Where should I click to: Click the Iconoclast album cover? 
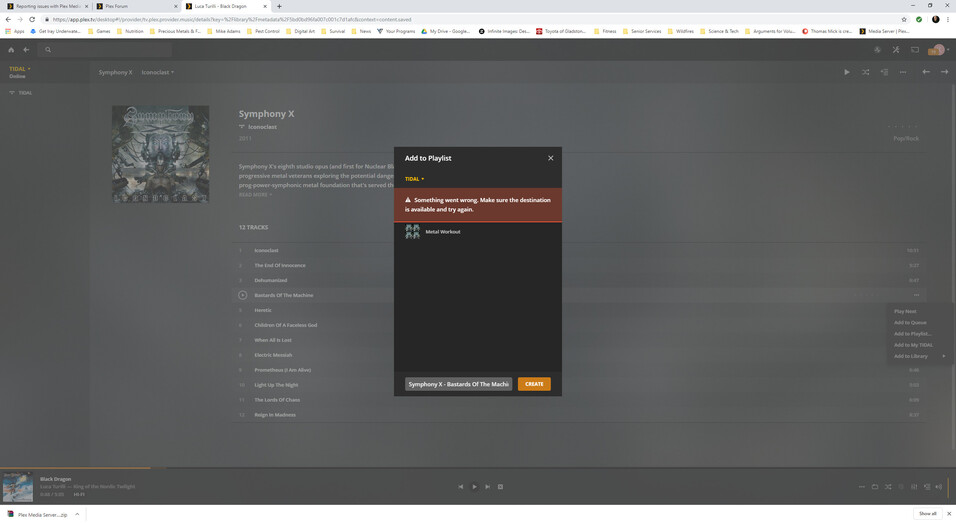pyautogui.click(x=160, y=154)
